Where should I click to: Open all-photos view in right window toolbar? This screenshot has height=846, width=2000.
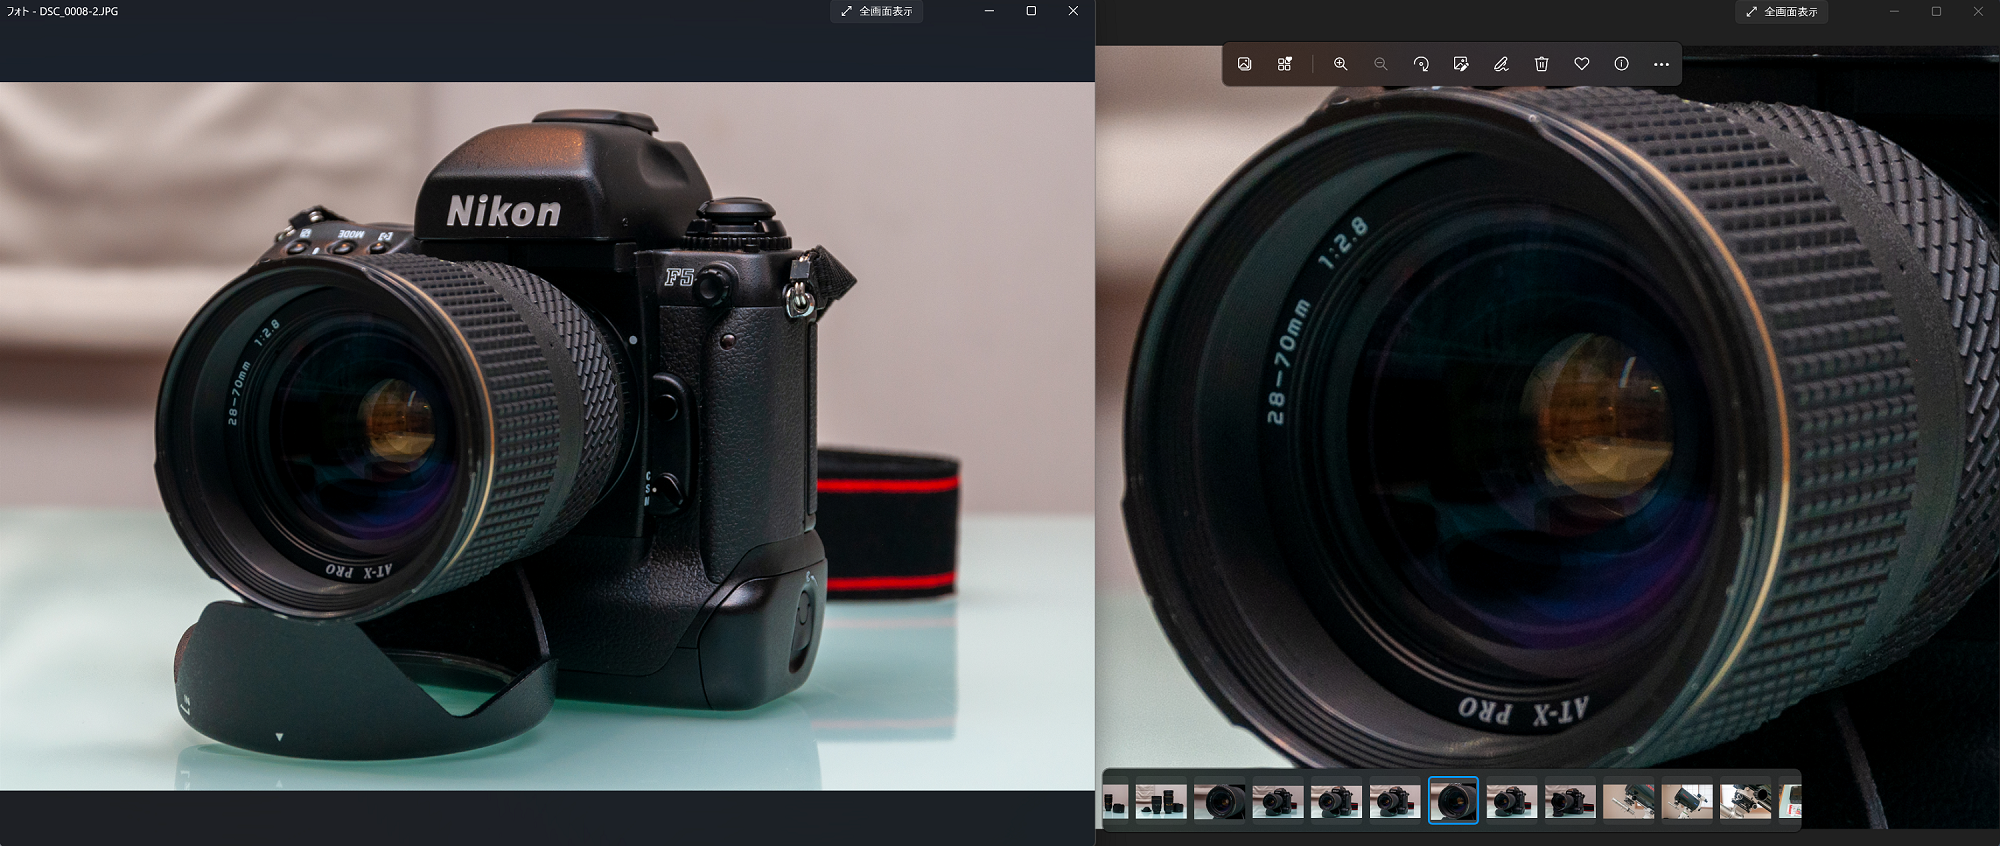click(x=1244, y=64)
